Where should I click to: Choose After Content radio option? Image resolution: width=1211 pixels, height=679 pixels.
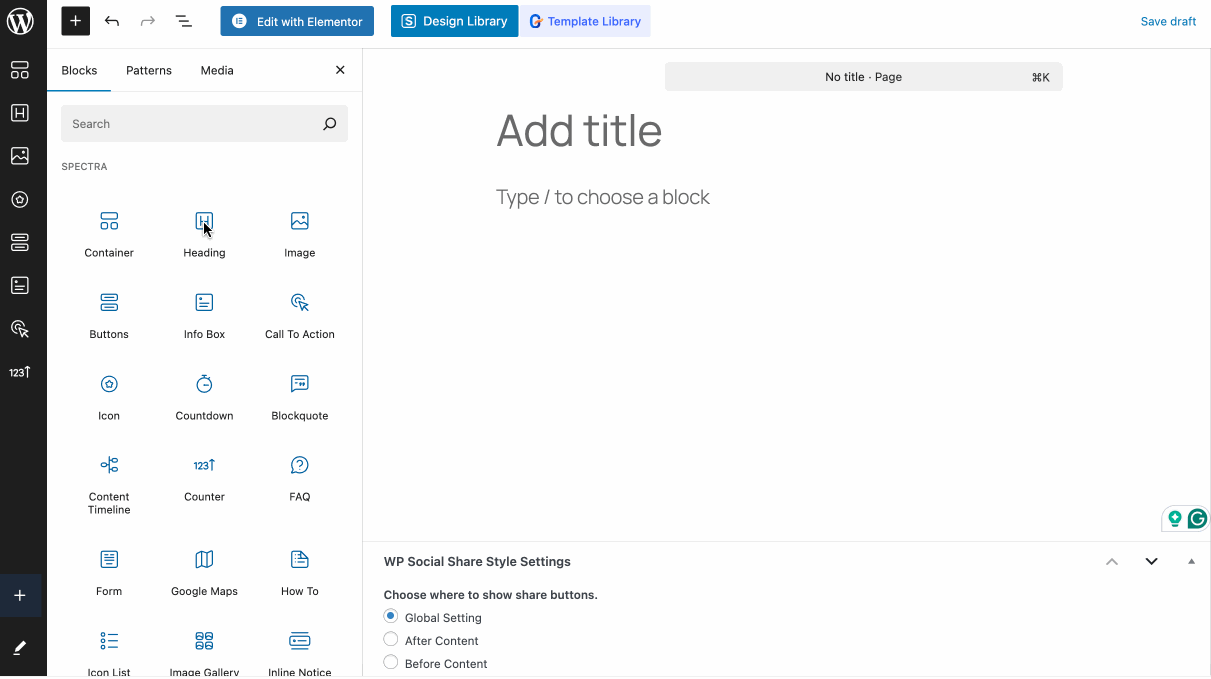pos(391,640)
